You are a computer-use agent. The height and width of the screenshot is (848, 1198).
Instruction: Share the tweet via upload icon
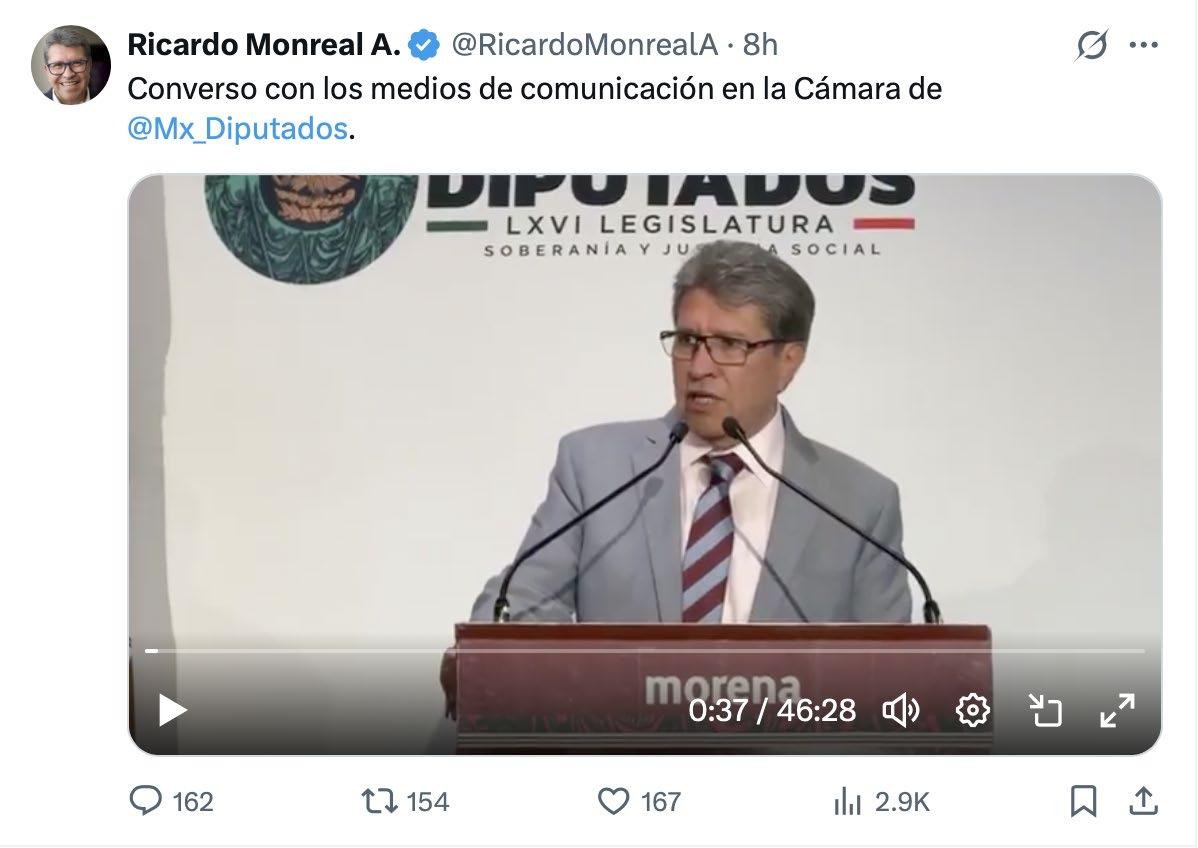(x=1143, y=801)
